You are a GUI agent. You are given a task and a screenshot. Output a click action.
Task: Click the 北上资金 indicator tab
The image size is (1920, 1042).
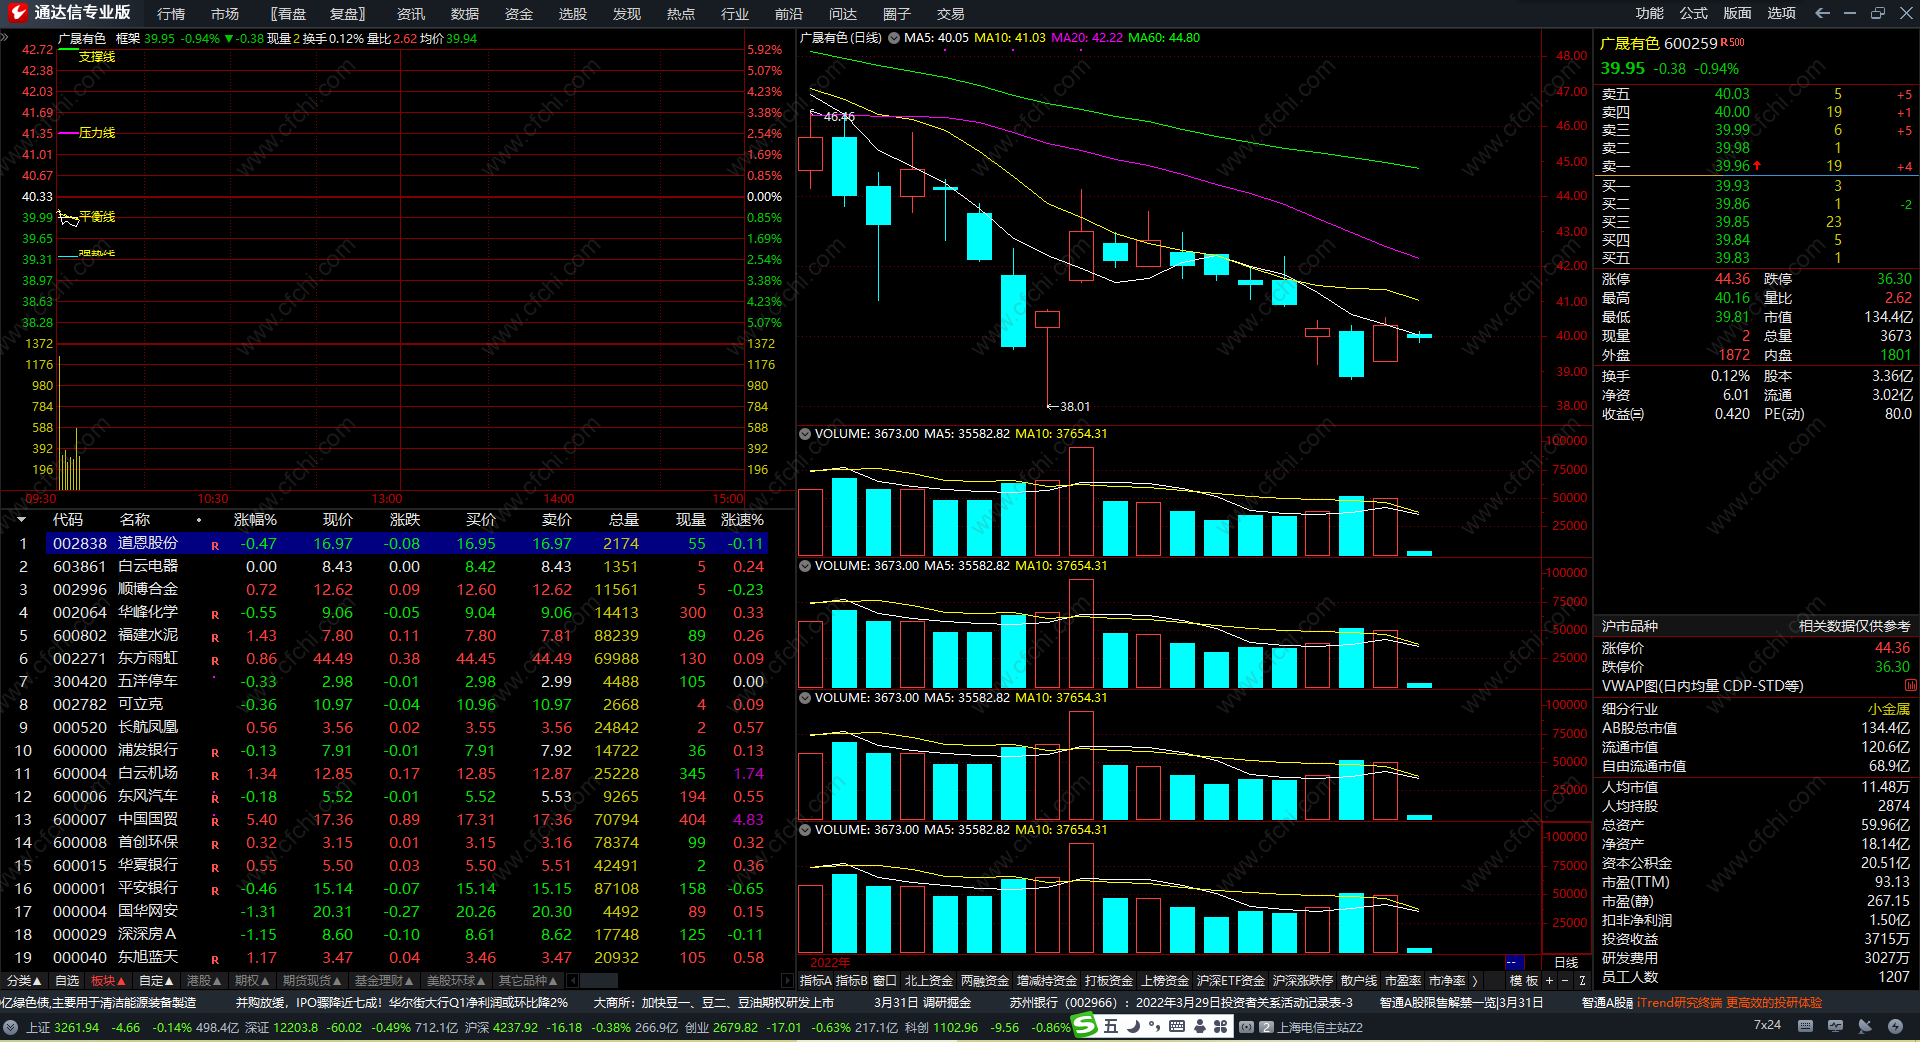(929, 981)
